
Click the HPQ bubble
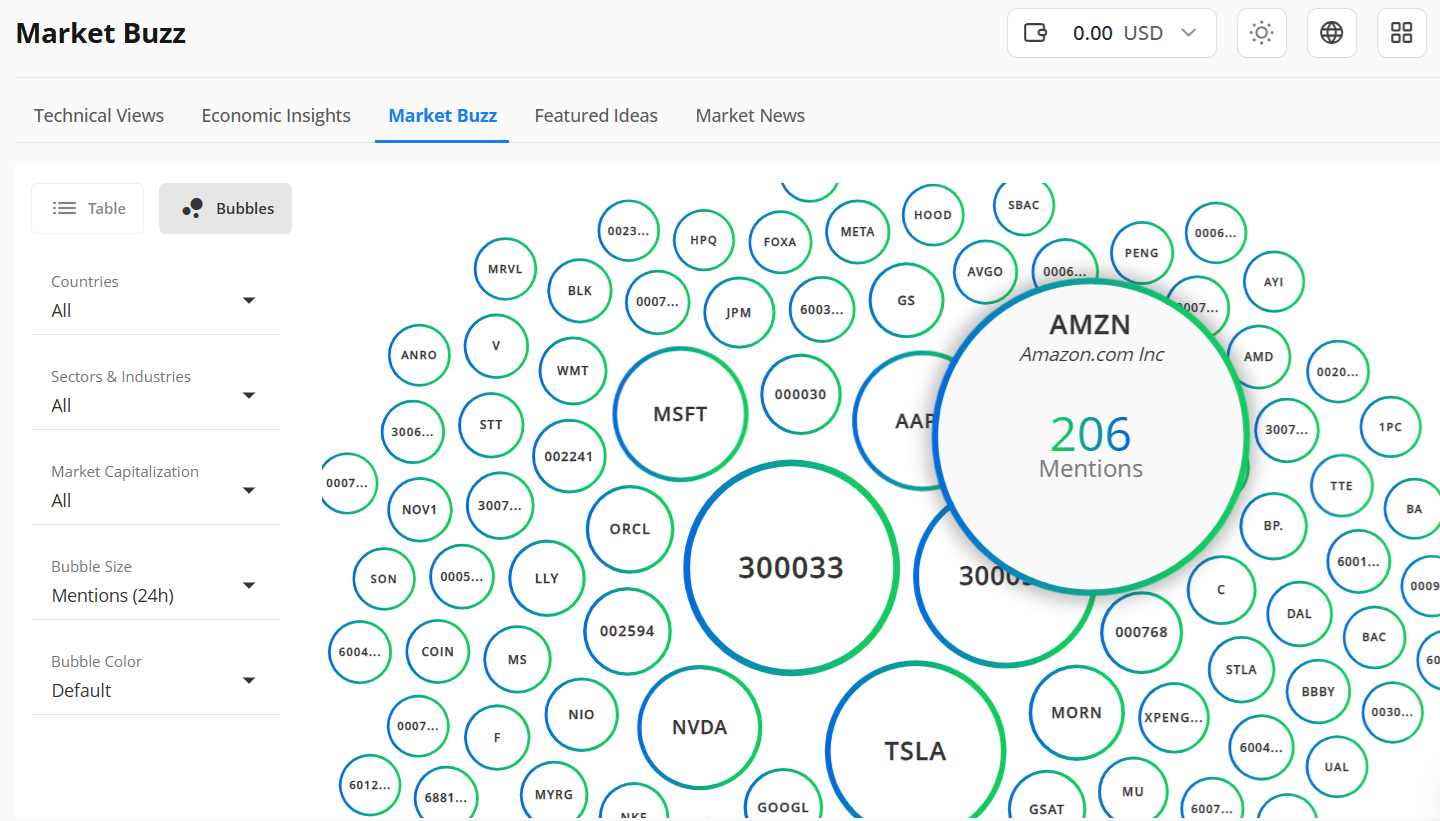(704, 240)
